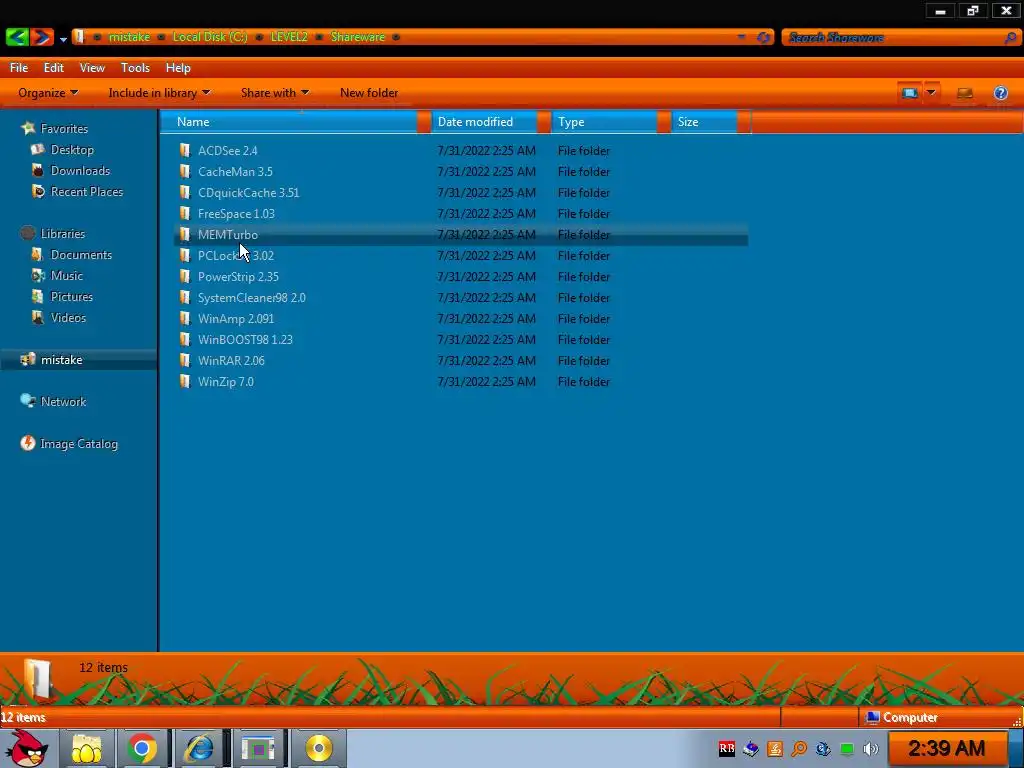1024x768 pixels.
Task: Open Recent Places in navigation pane
Action: coord(87,191)
